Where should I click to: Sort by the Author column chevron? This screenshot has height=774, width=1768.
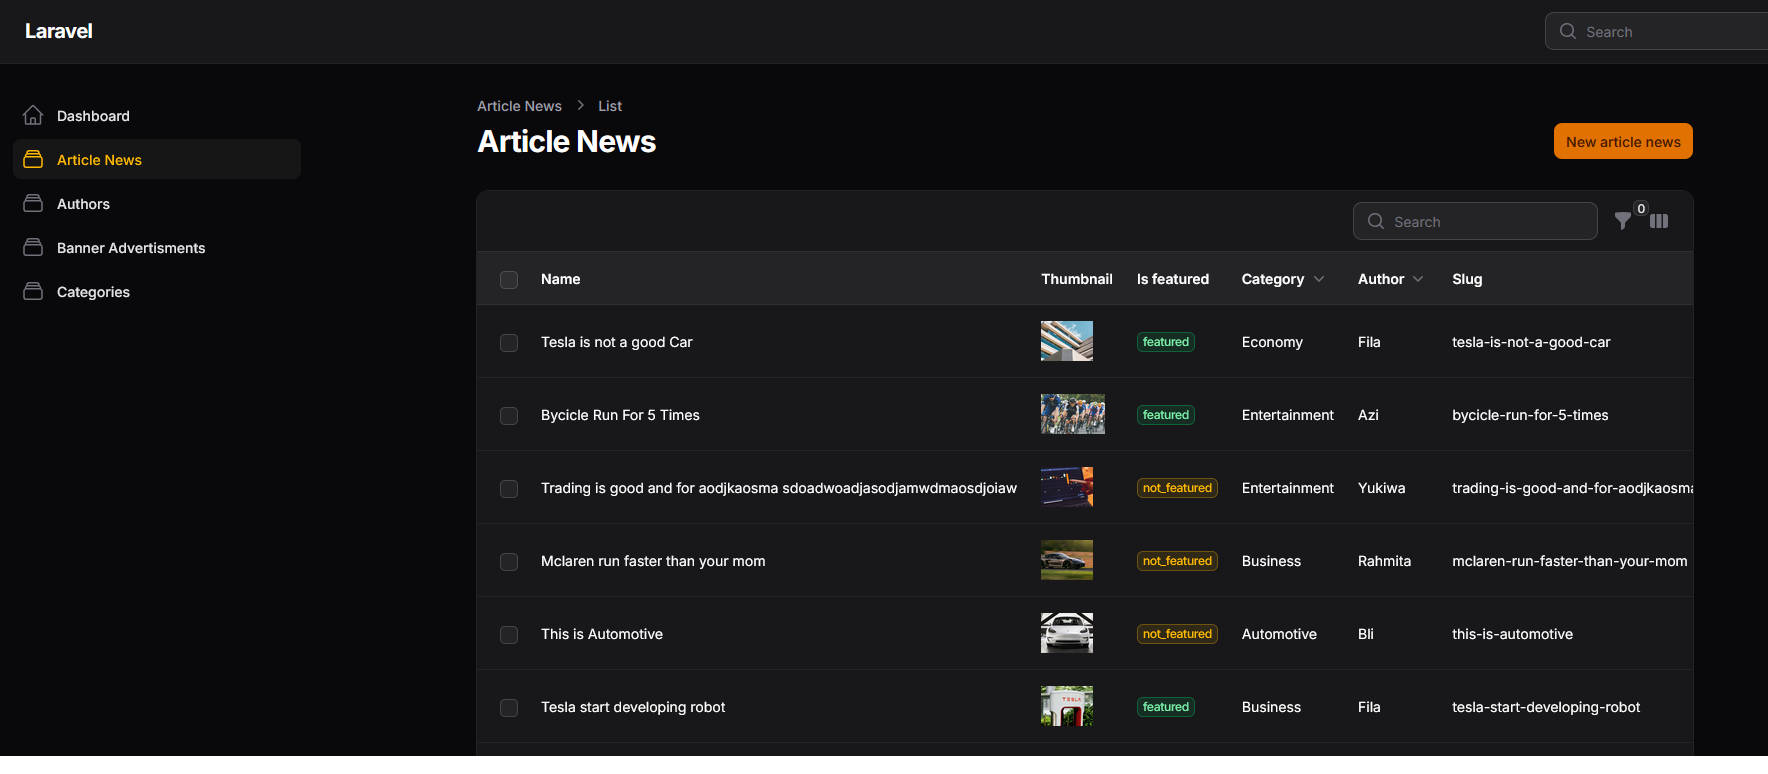coord(1418,279)
